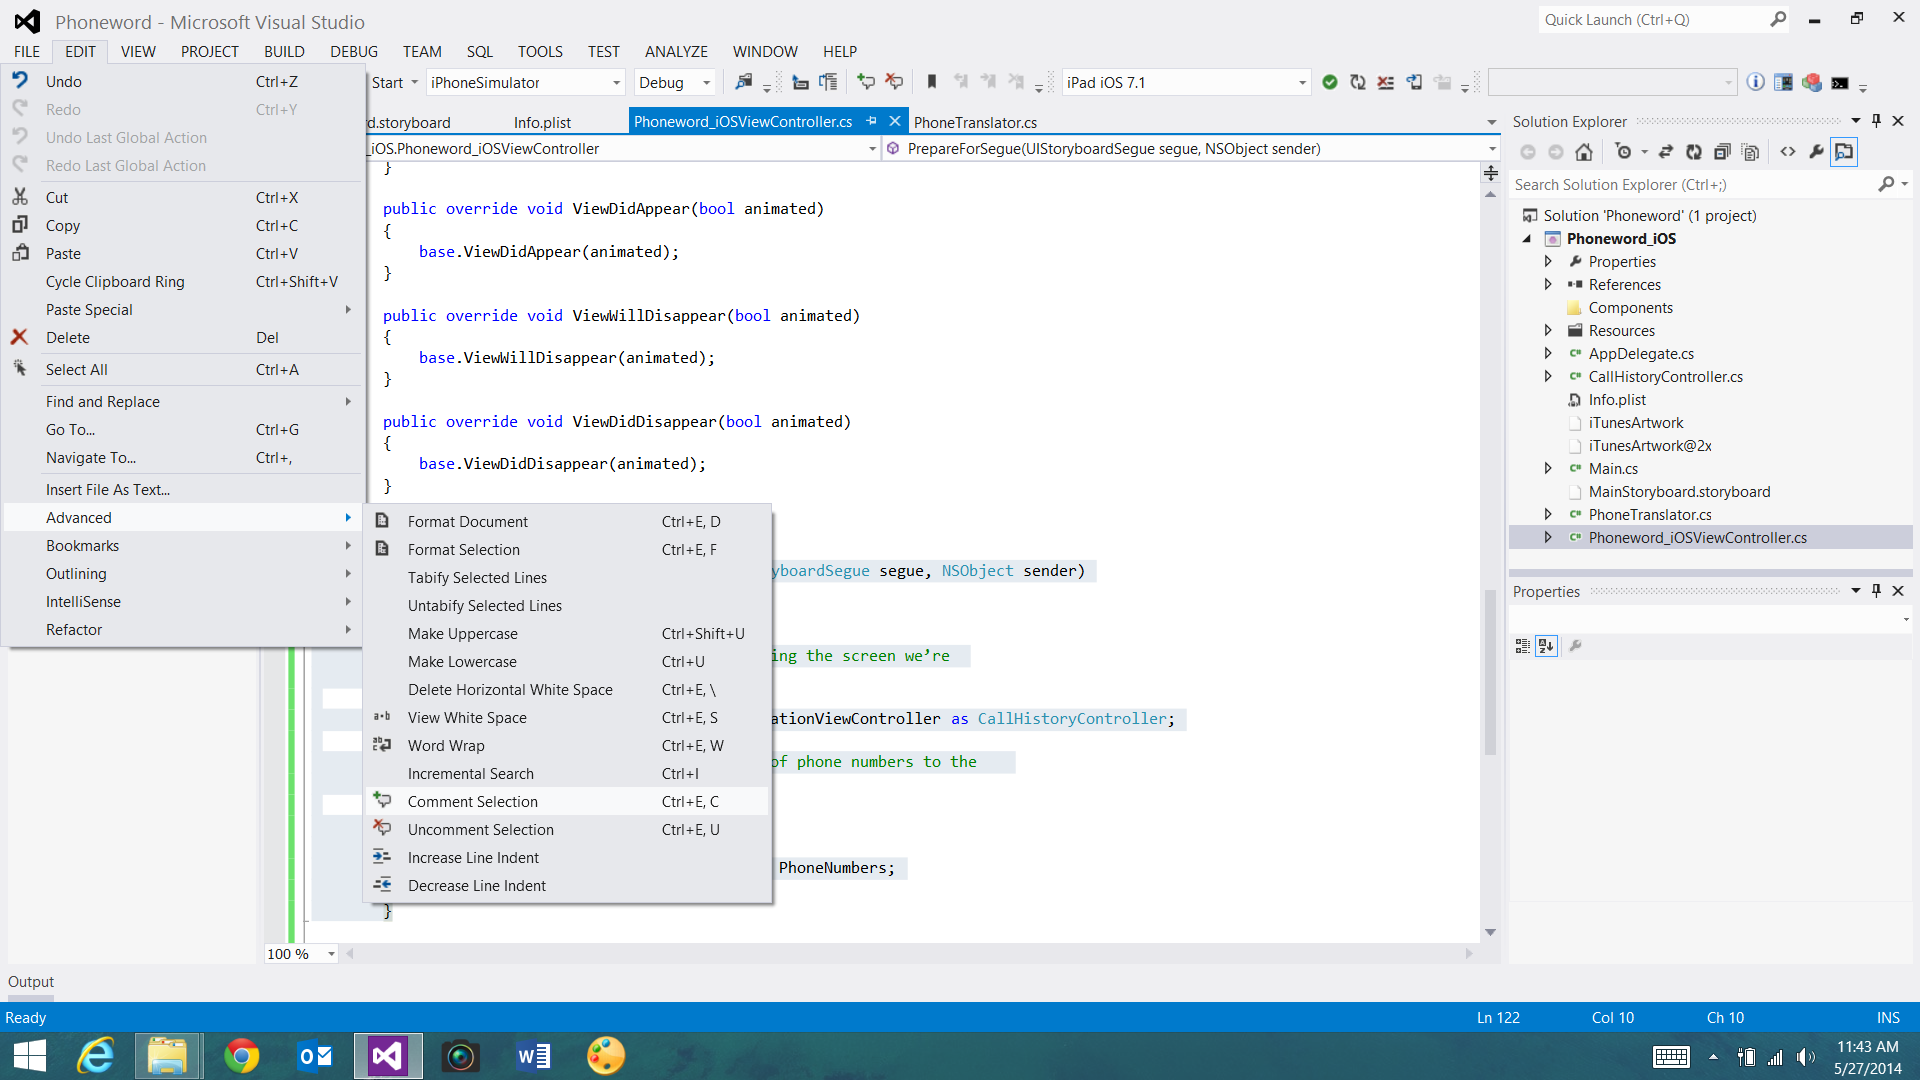Screen dimensions: 1920x1080
Task: Open the iPad iOS 7.1 device dropdown
Action: click(1302, 83)
